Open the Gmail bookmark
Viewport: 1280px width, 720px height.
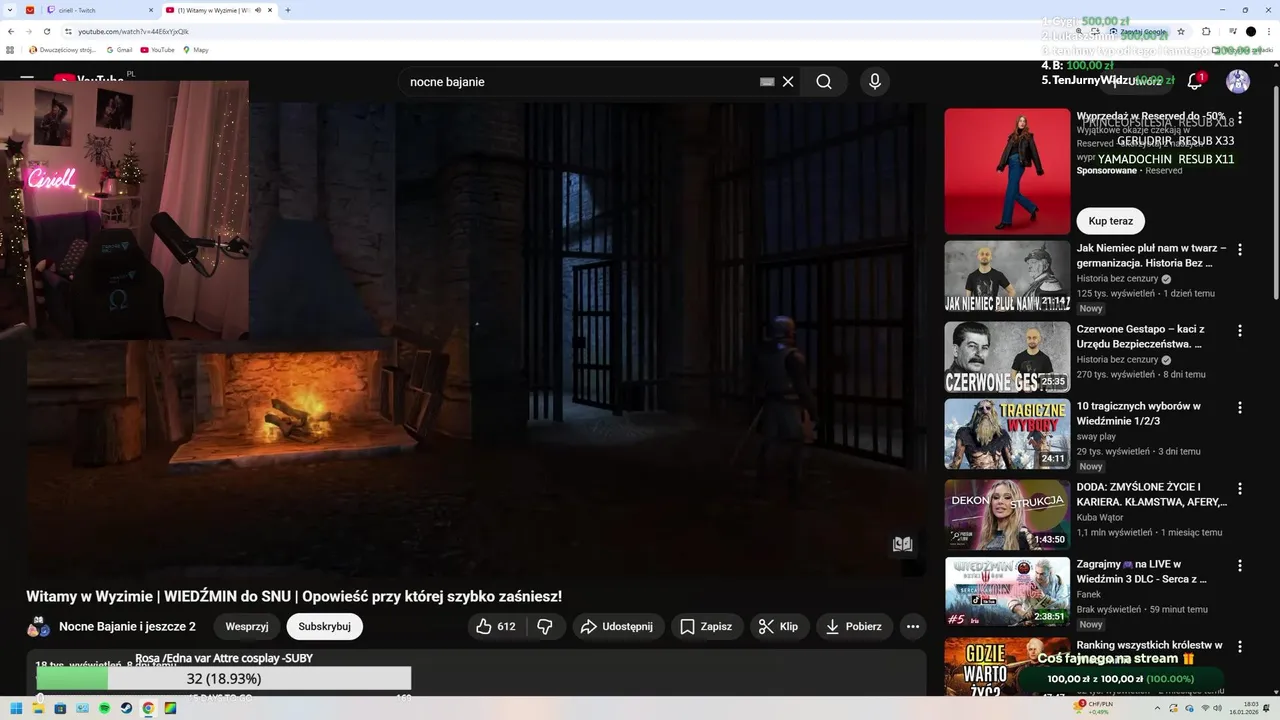coord(118,49)
